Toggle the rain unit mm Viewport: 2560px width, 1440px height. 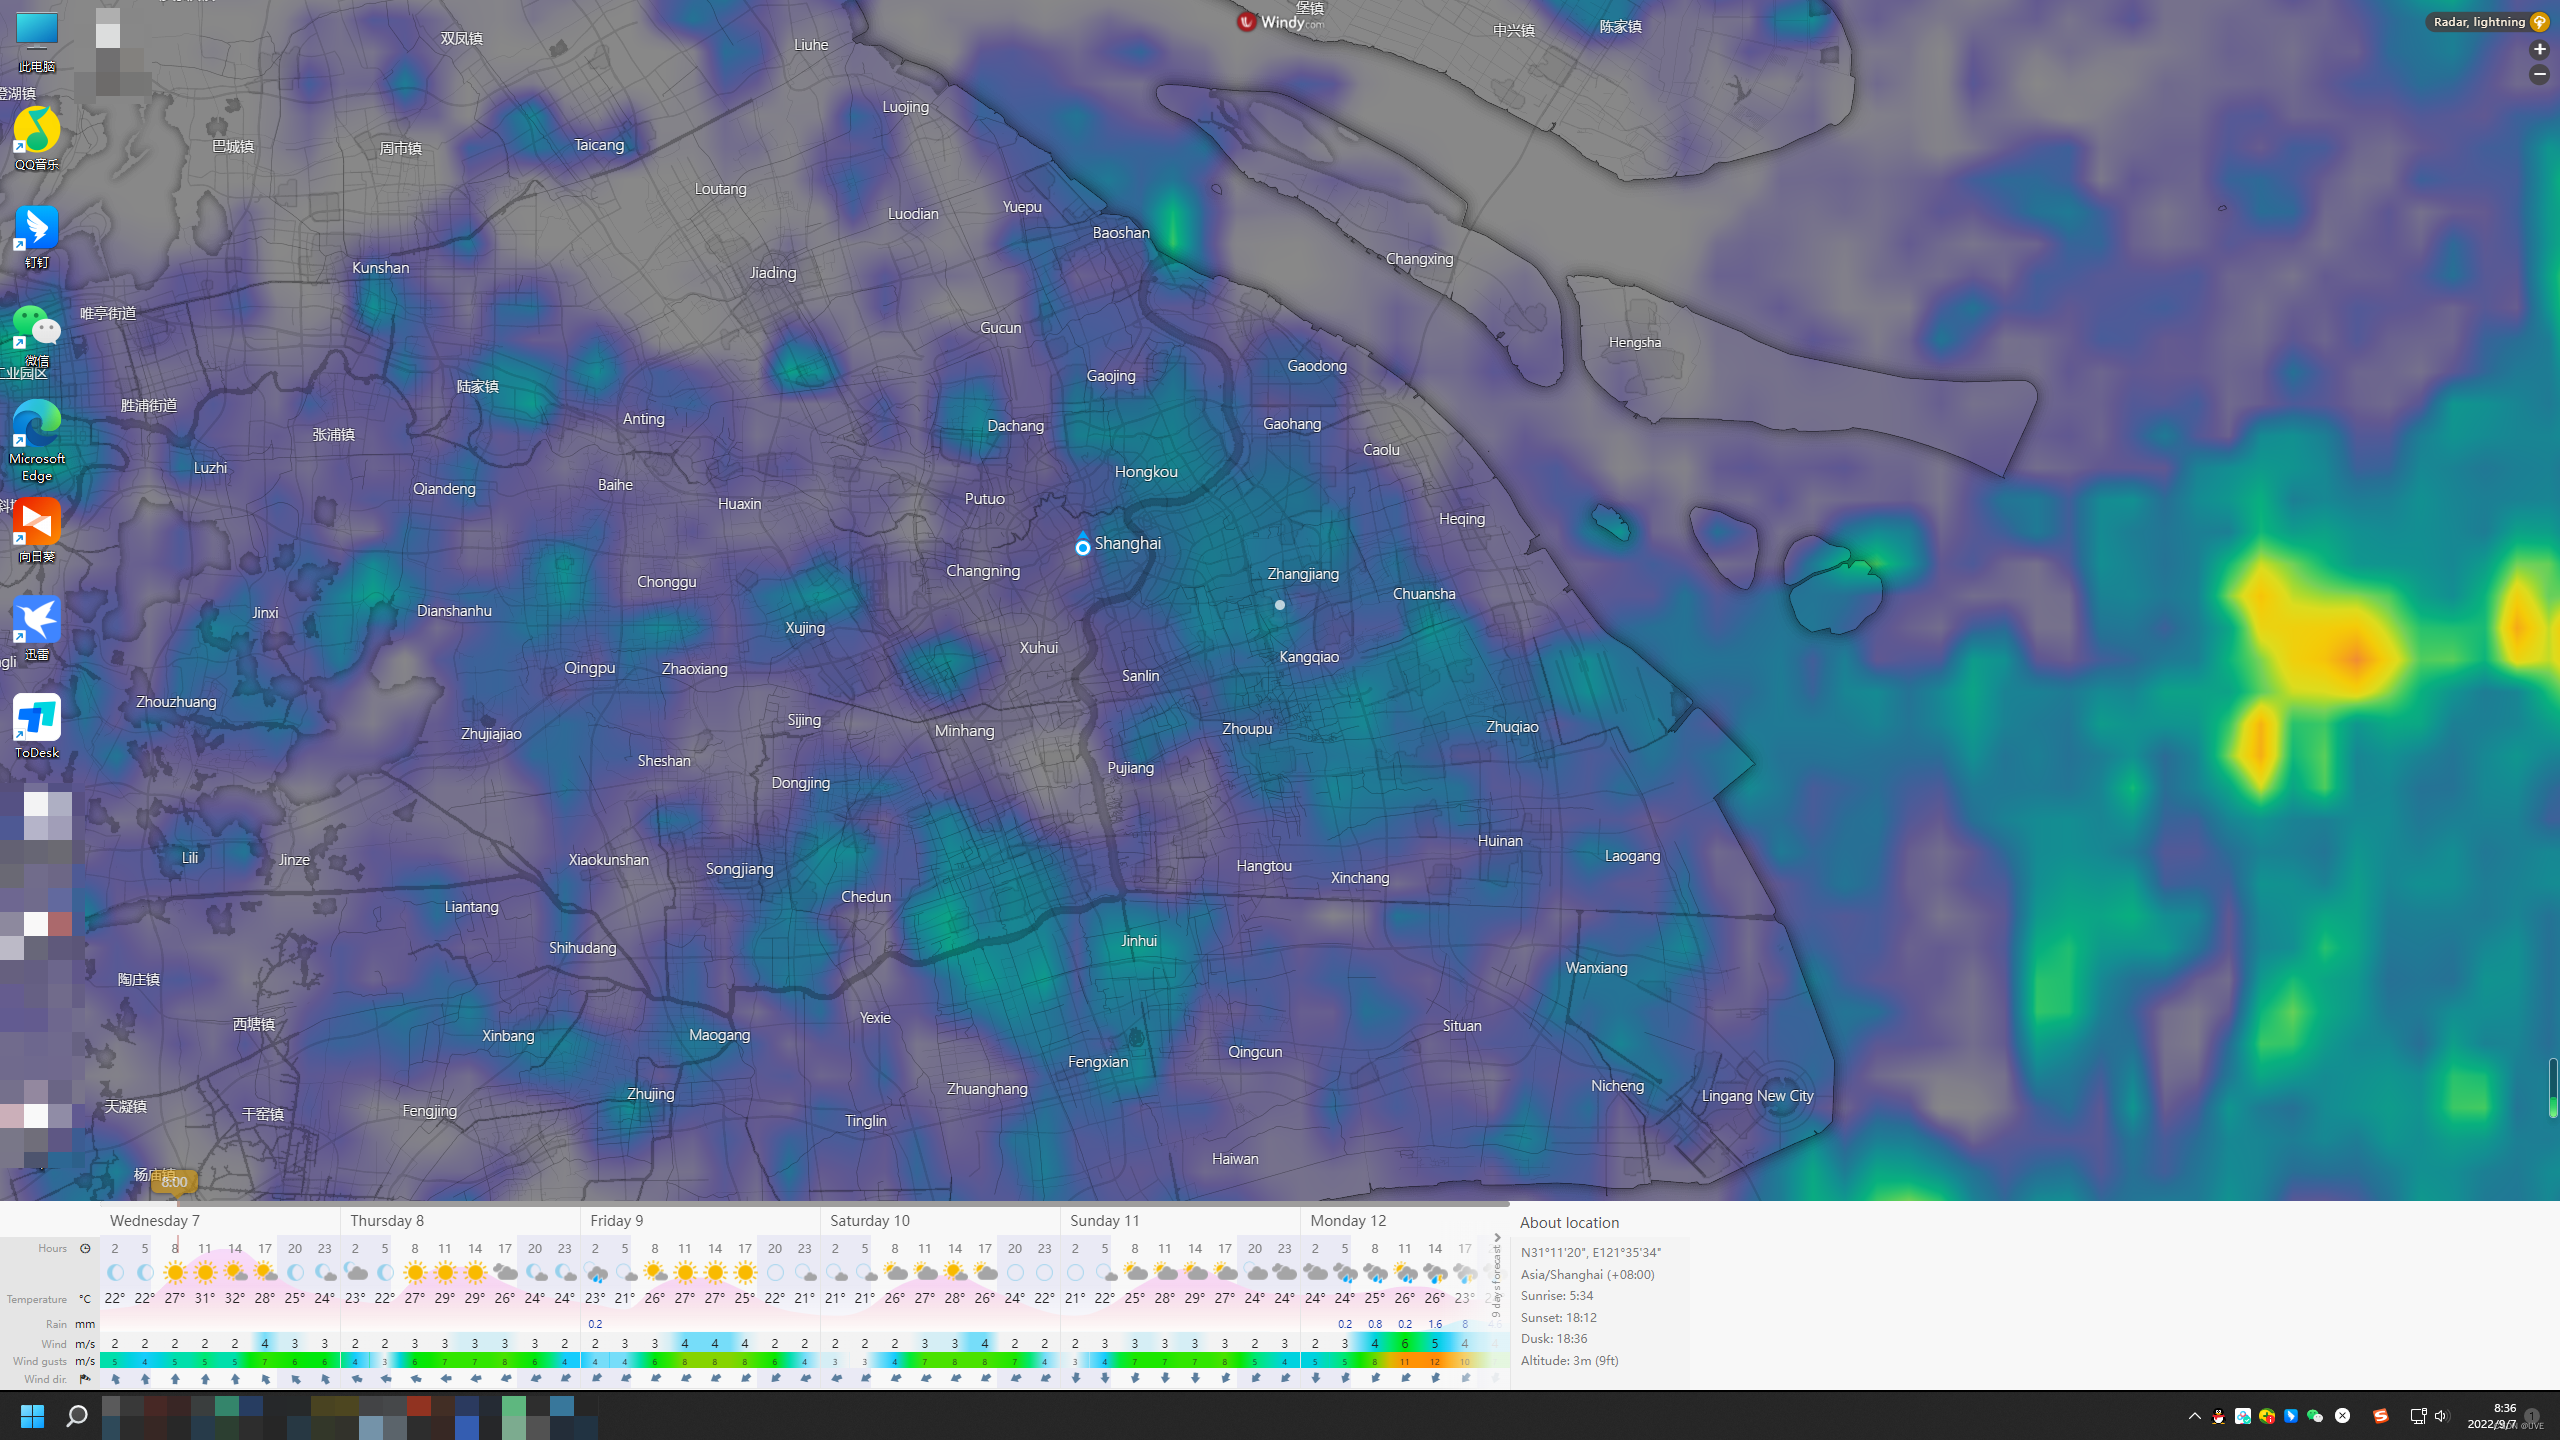tap(85, 1324)
